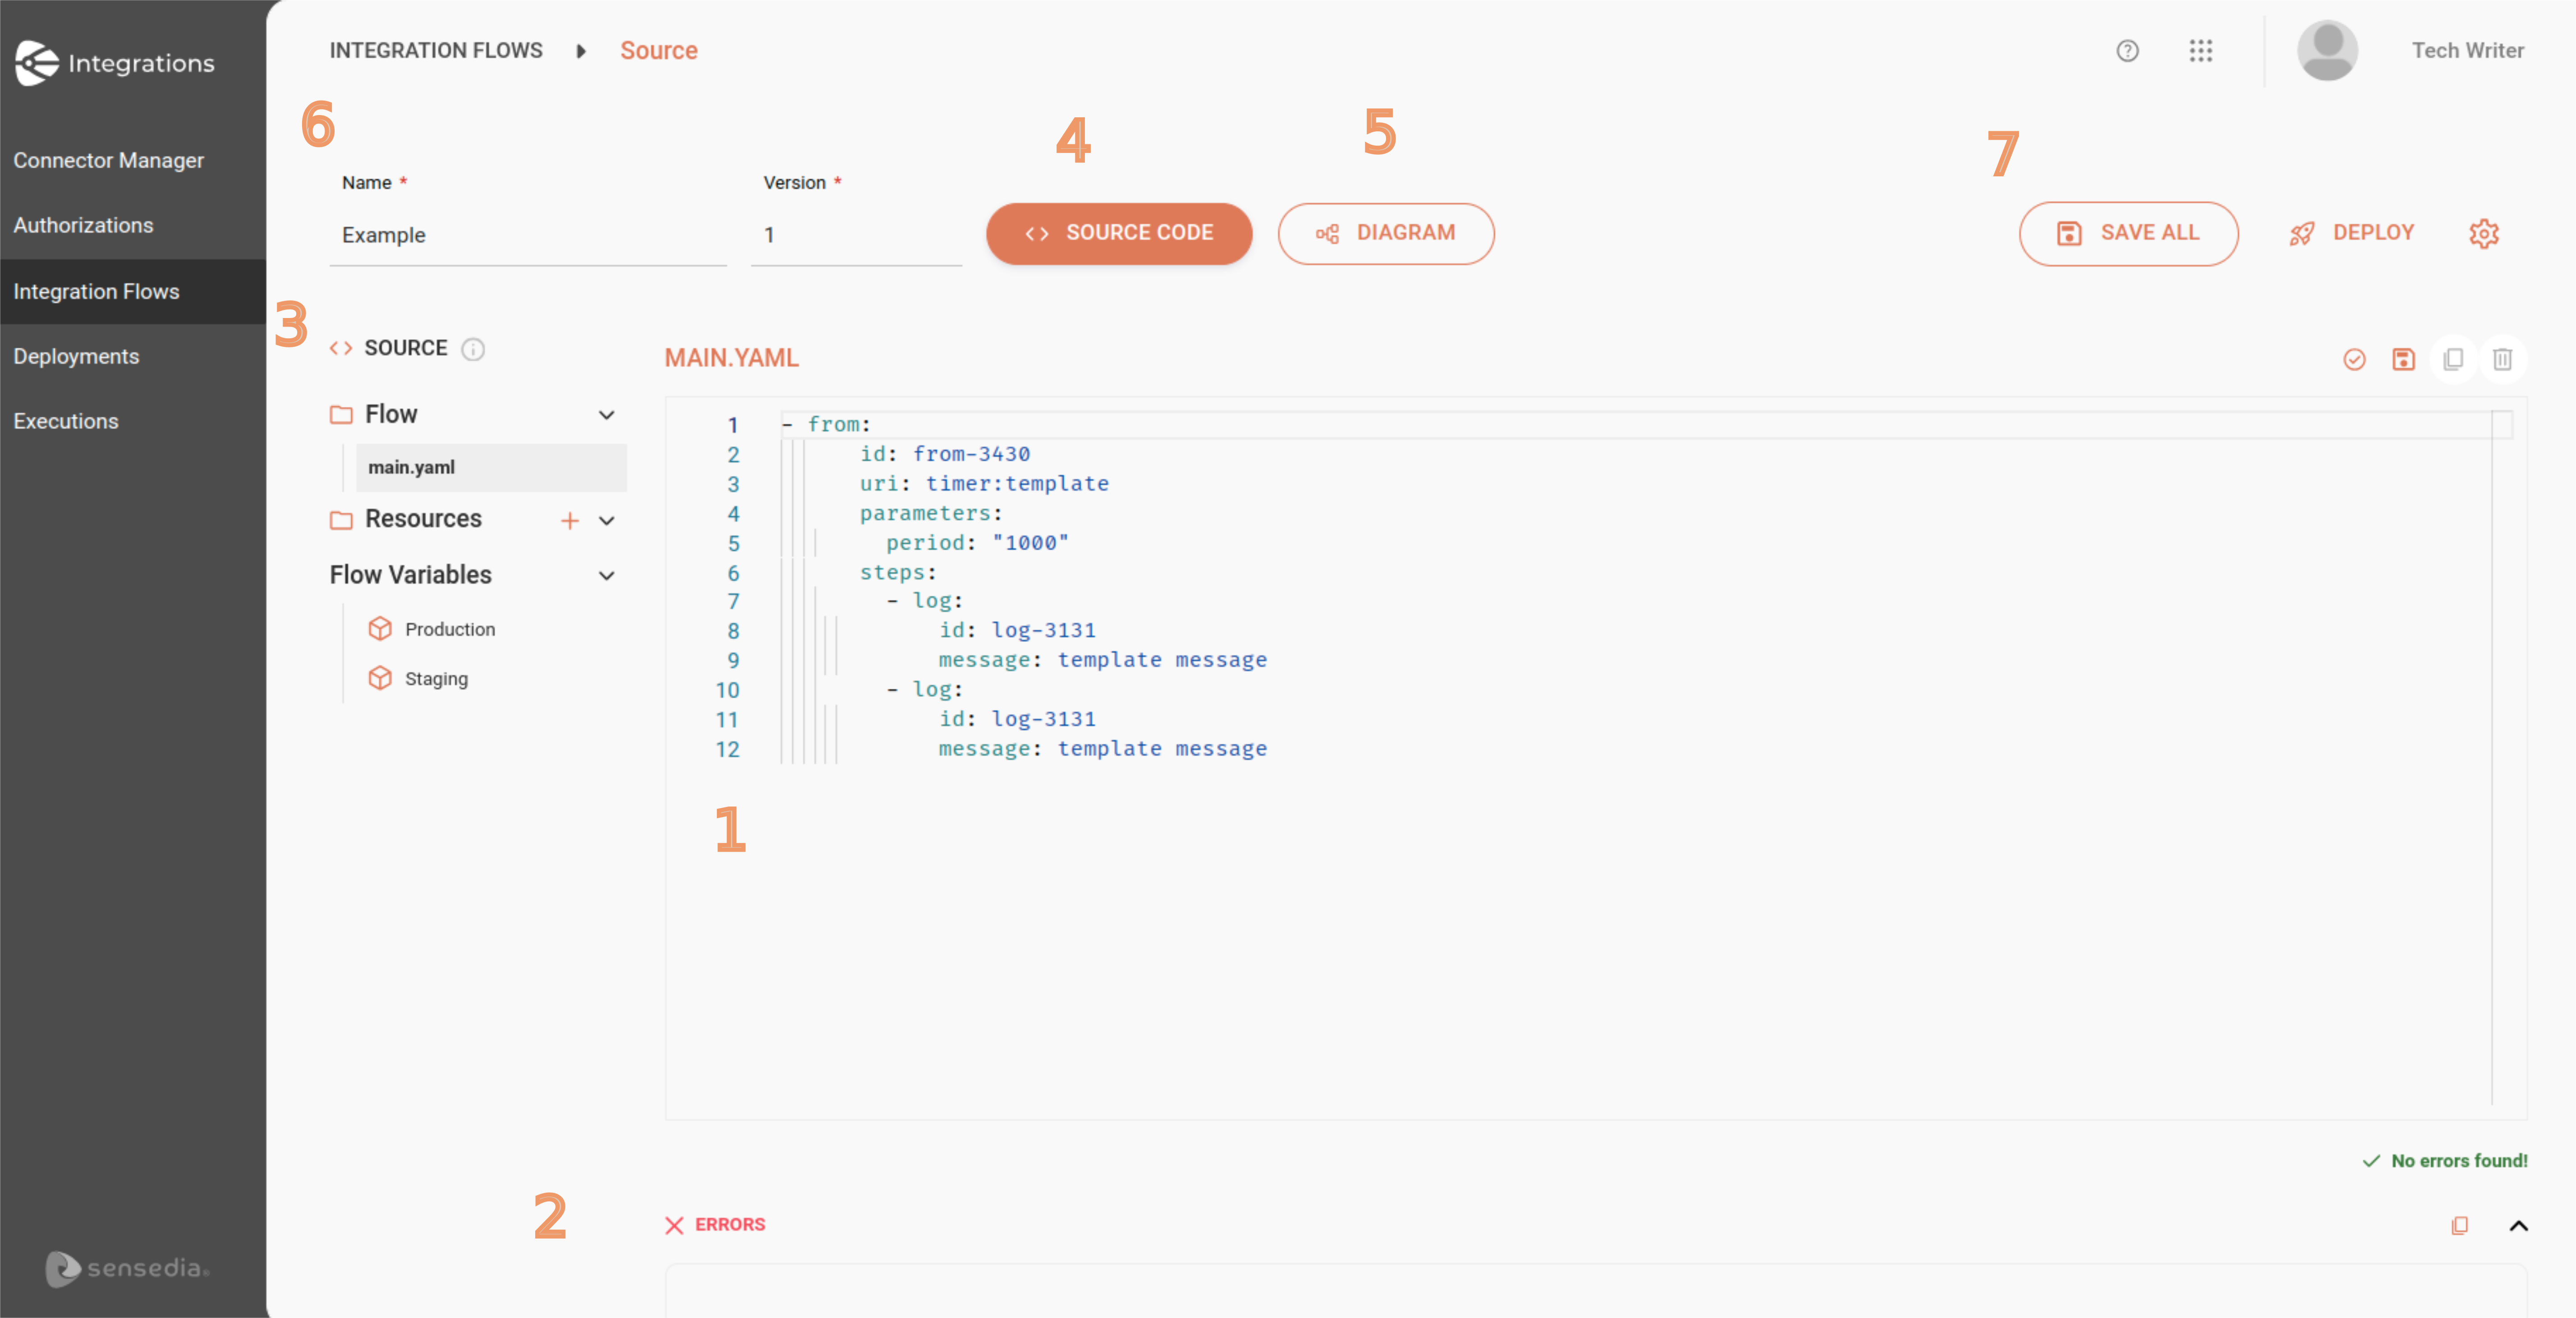Click the Sensedia logo at sidebar bottom
The height and width of the screenshot is (1318, 2576).
pyautogui.click(x=128, y=1268)
